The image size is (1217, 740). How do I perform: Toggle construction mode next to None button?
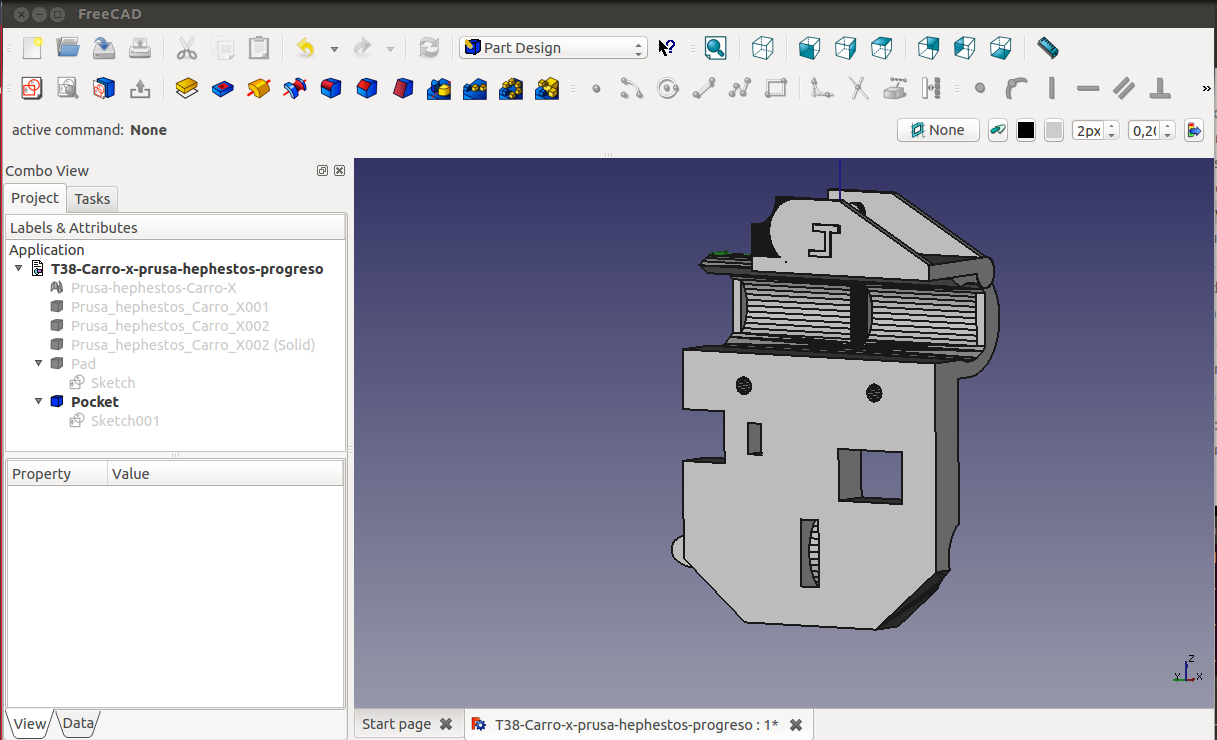[997, 130]
